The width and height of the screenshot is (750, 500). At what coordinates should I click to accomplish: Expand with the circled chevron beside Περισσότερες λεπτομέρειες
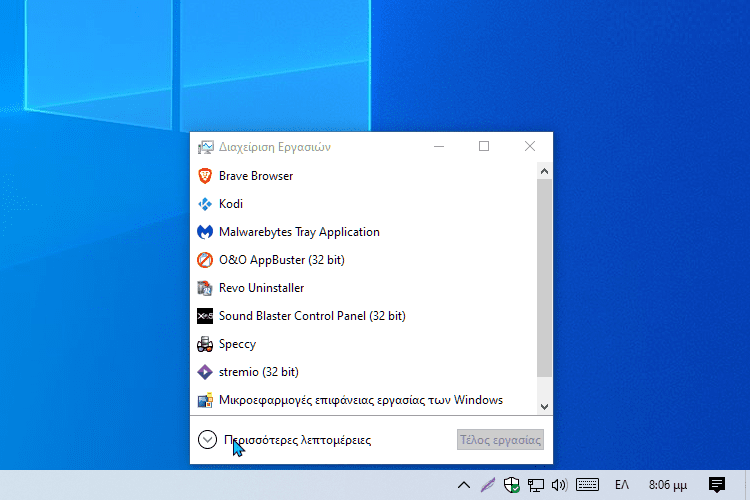(207, 440)
